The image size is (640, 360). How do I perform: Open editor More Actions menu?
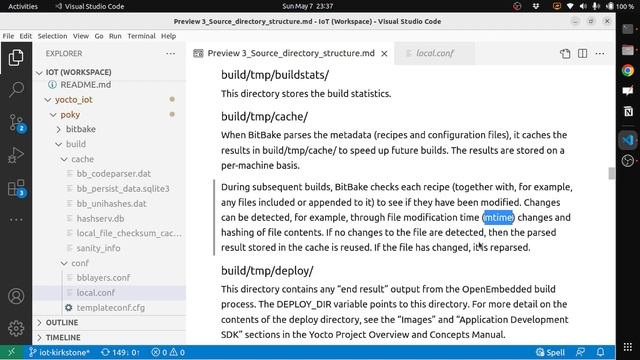point(600,53)
